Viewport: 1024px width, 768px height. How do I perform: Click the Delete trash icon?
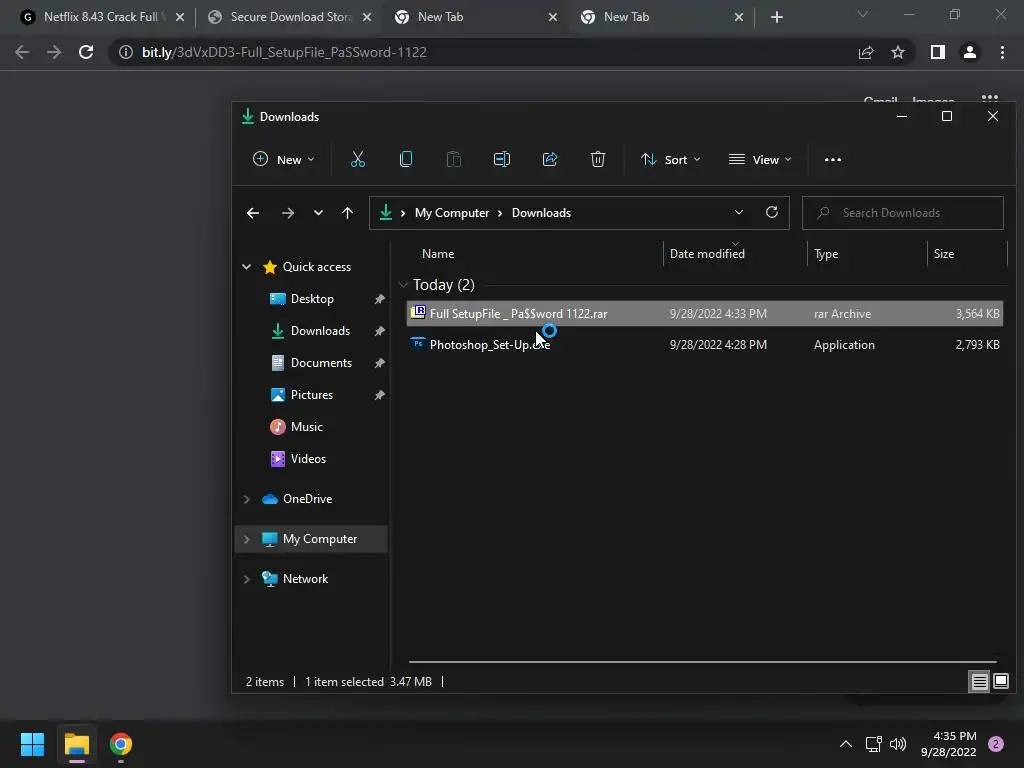coord(598,159)
